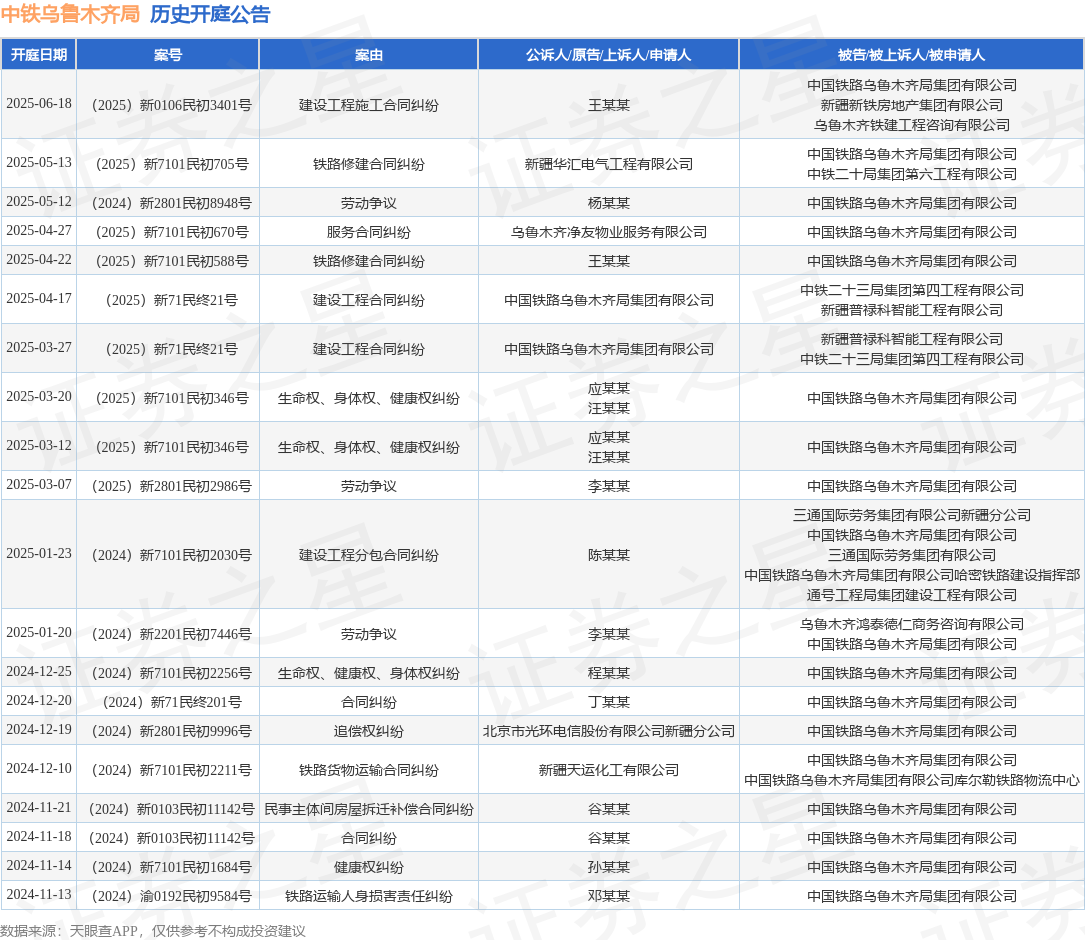Click plaintiff 陈某某

608,555
